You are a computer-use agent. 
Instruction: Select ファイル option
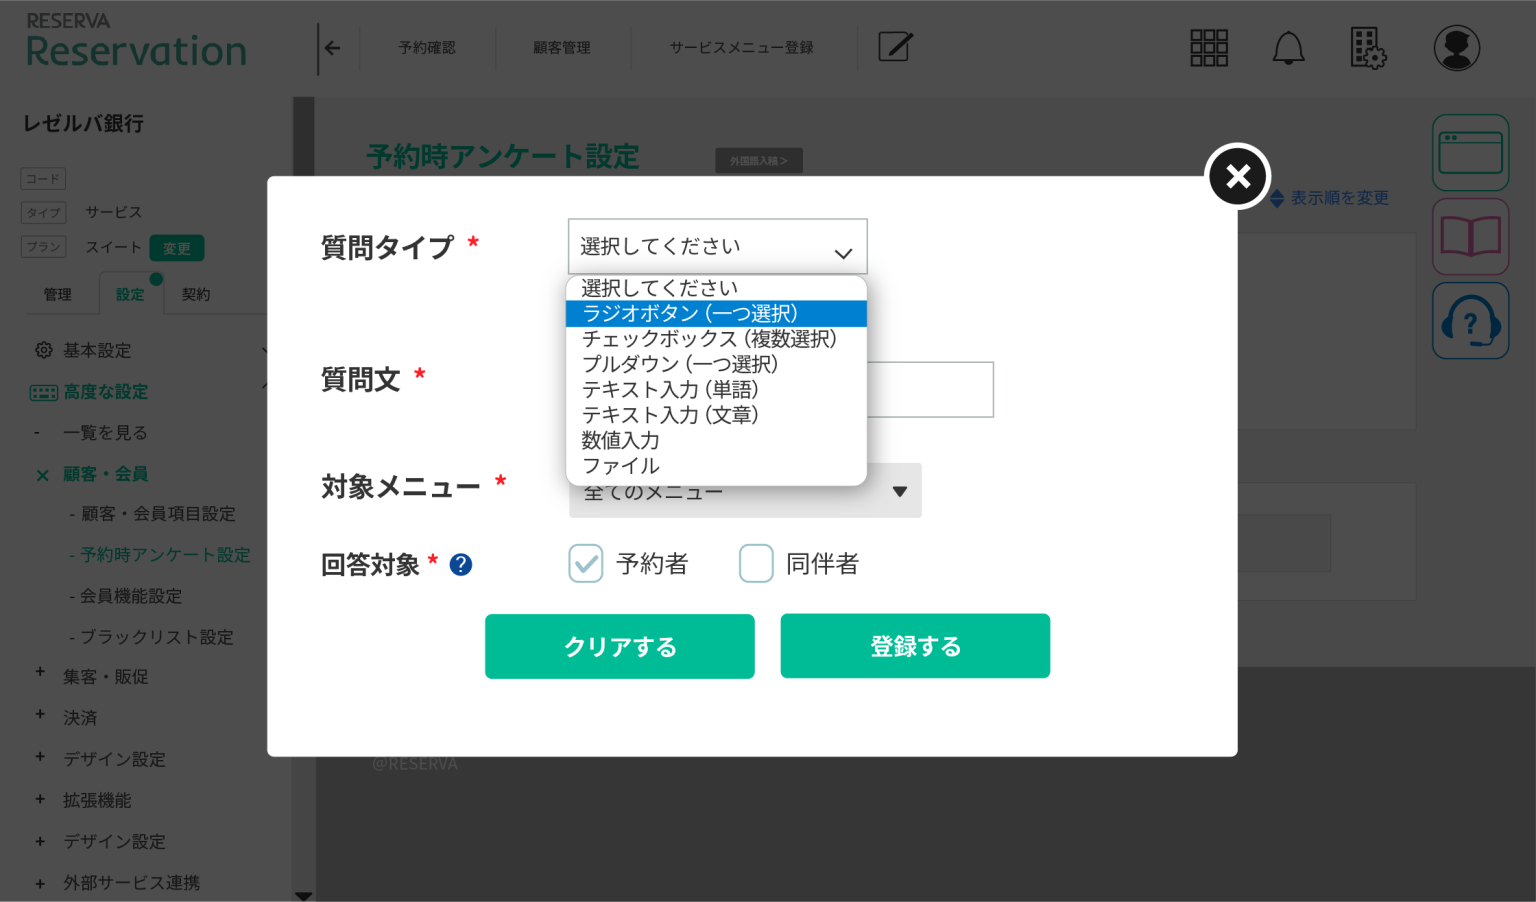coord(716,466)
